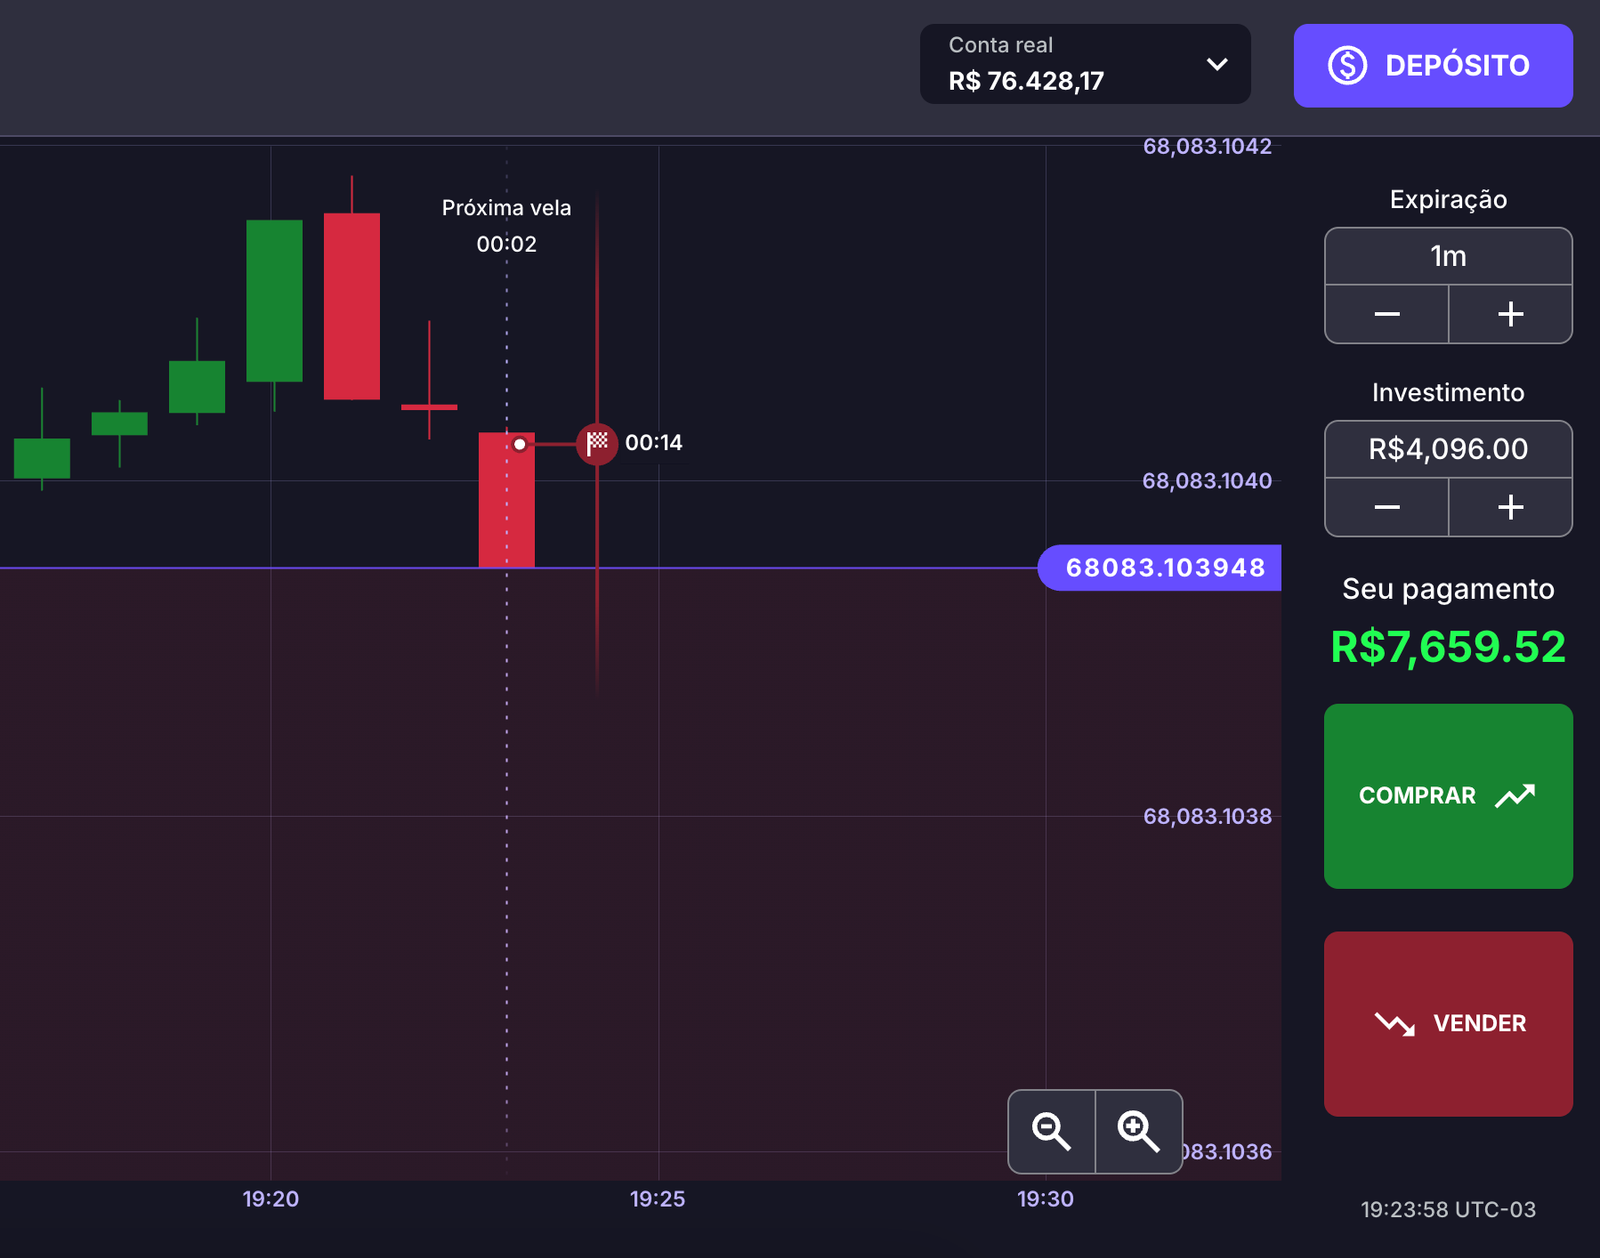Decrease expiration time with minus button
Screen dimensions: 1600x1258
(1386, 314)
